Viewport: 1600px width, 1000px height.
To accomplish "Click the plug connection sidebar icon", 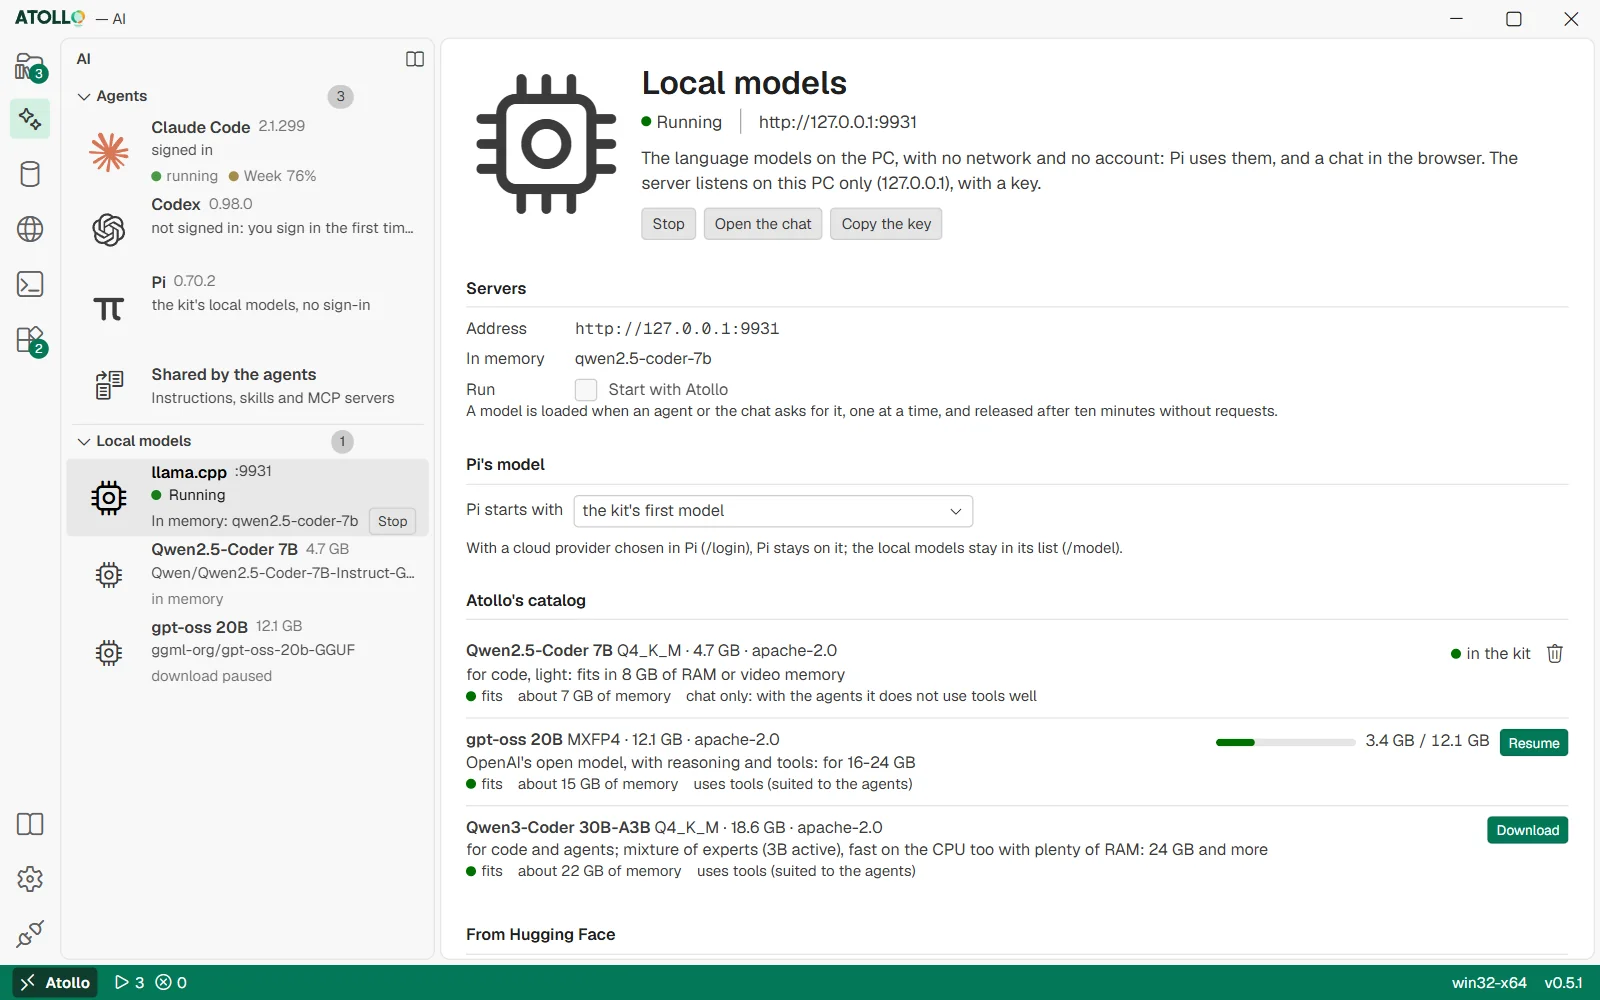I will (x=30, y=934).
